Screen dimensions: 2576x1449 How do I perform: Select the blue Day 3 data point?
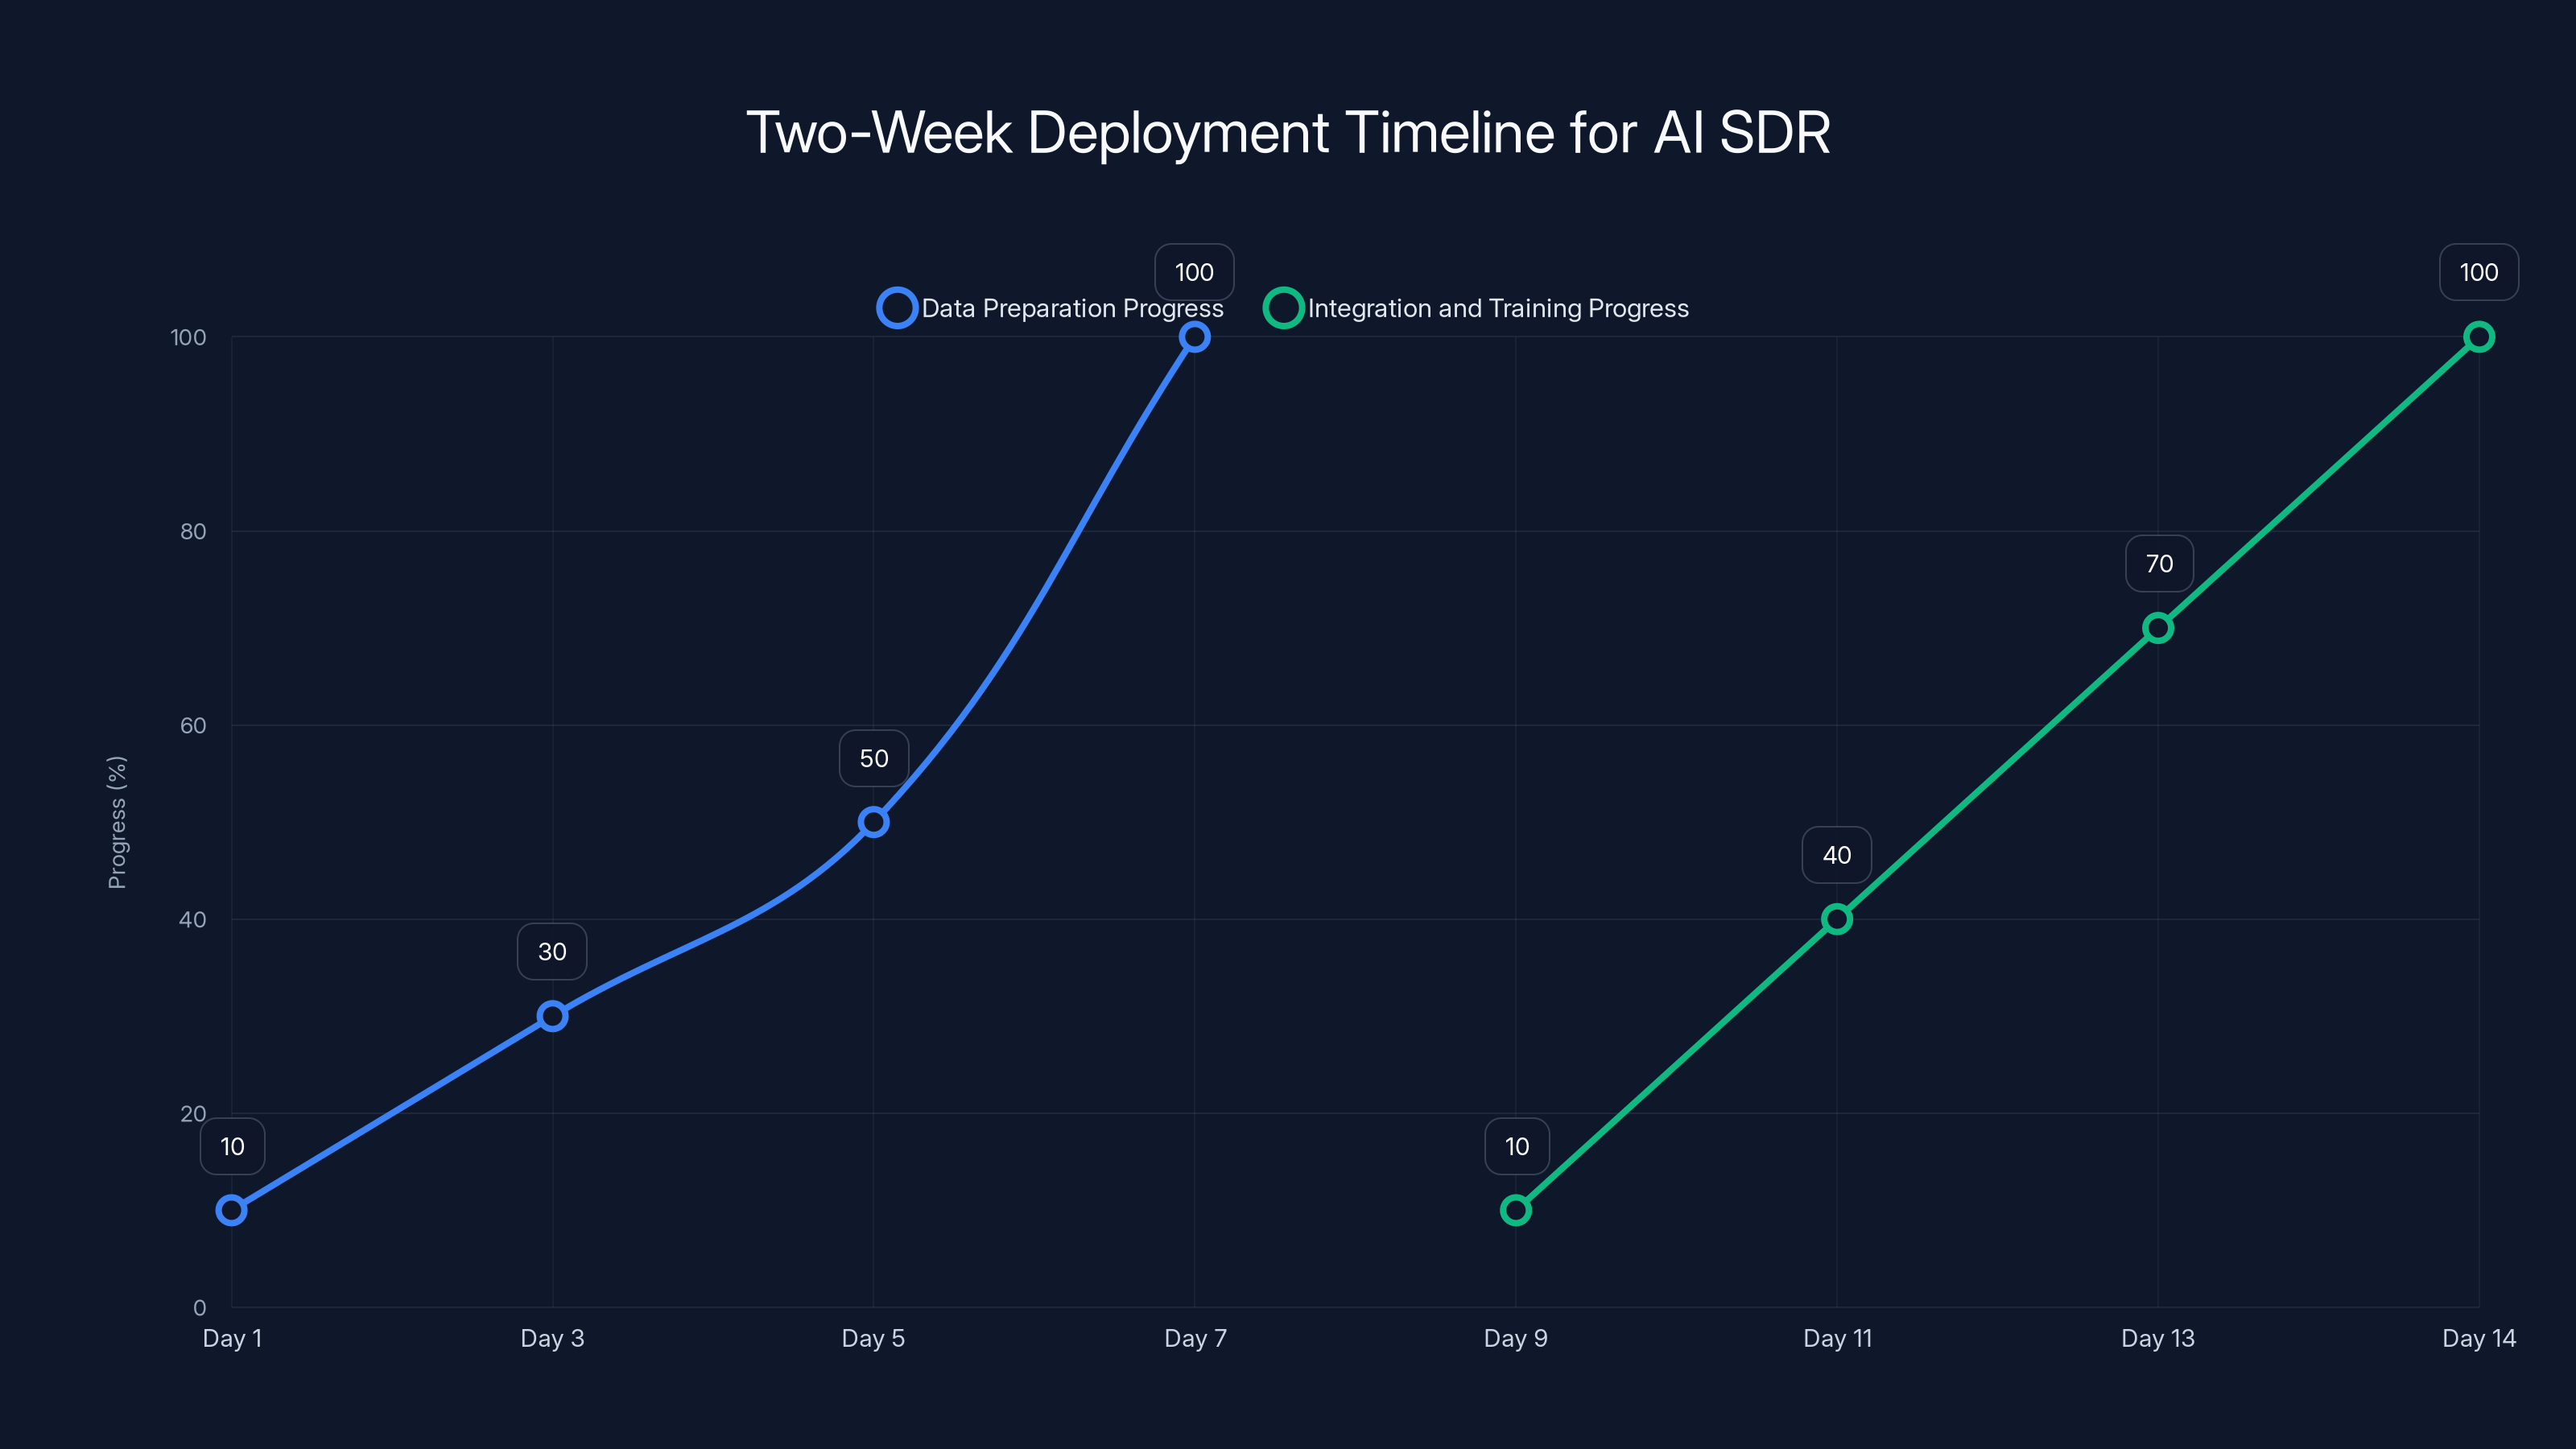(552, 1016)
